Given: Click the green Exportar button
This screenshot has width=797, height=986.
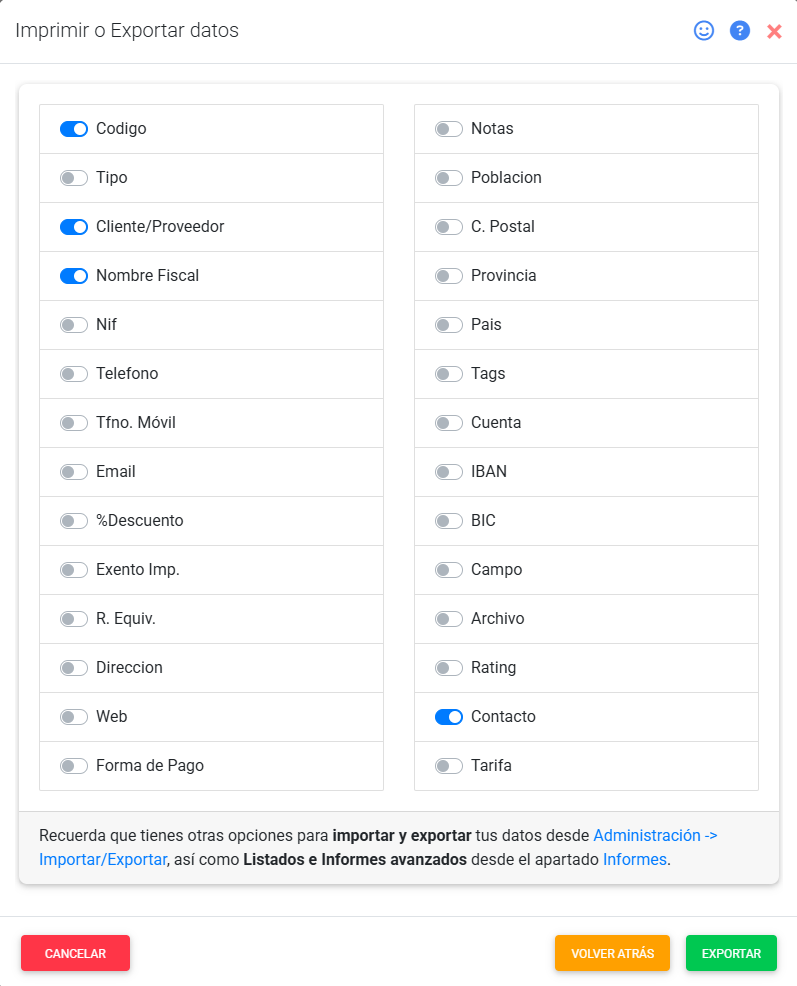Looking at the screenshot, I should pos(731,953).
